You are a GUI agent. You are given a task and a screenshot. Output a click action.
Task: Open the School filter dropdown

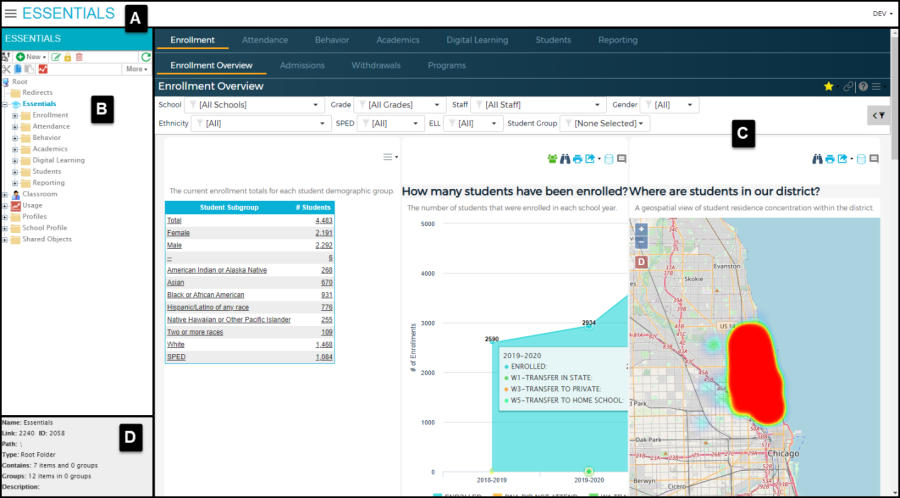point(255,105)
